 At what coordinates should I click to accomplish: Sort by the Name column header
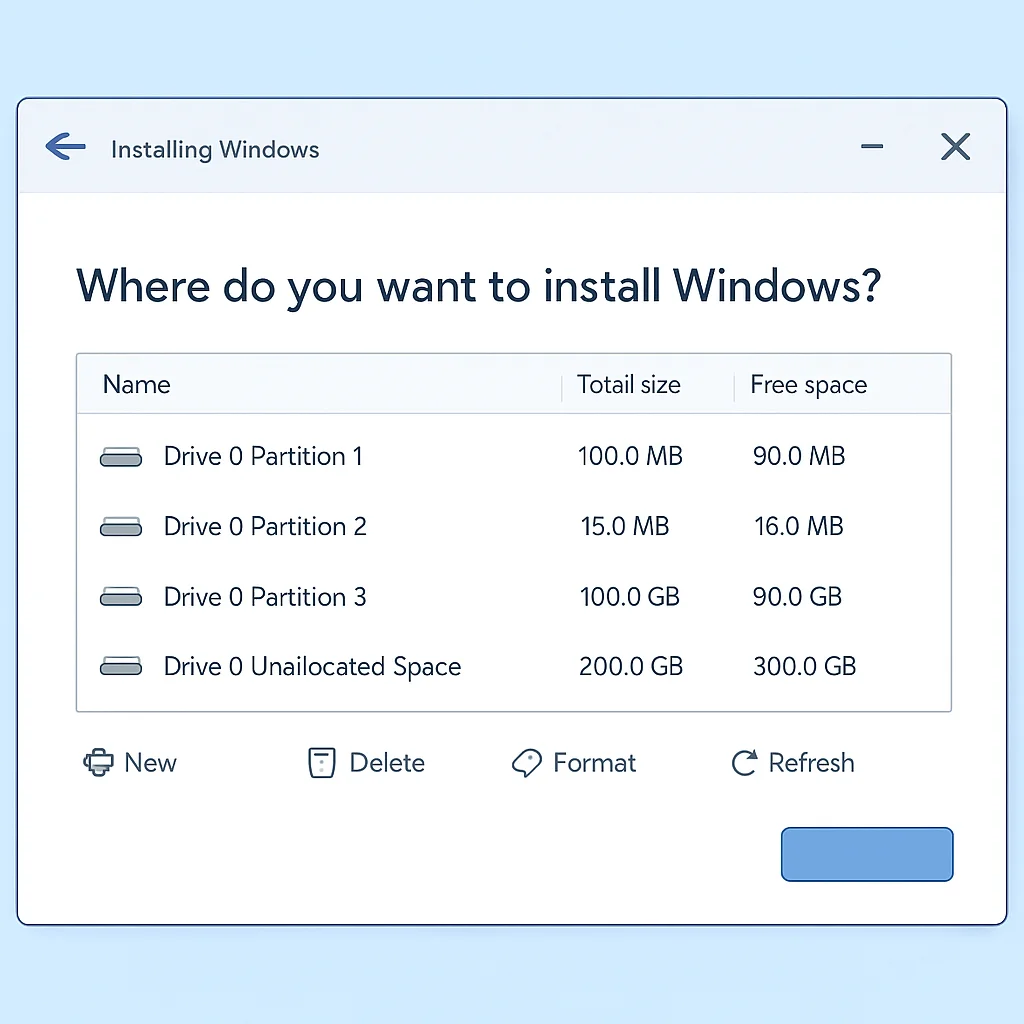[136, 385]
